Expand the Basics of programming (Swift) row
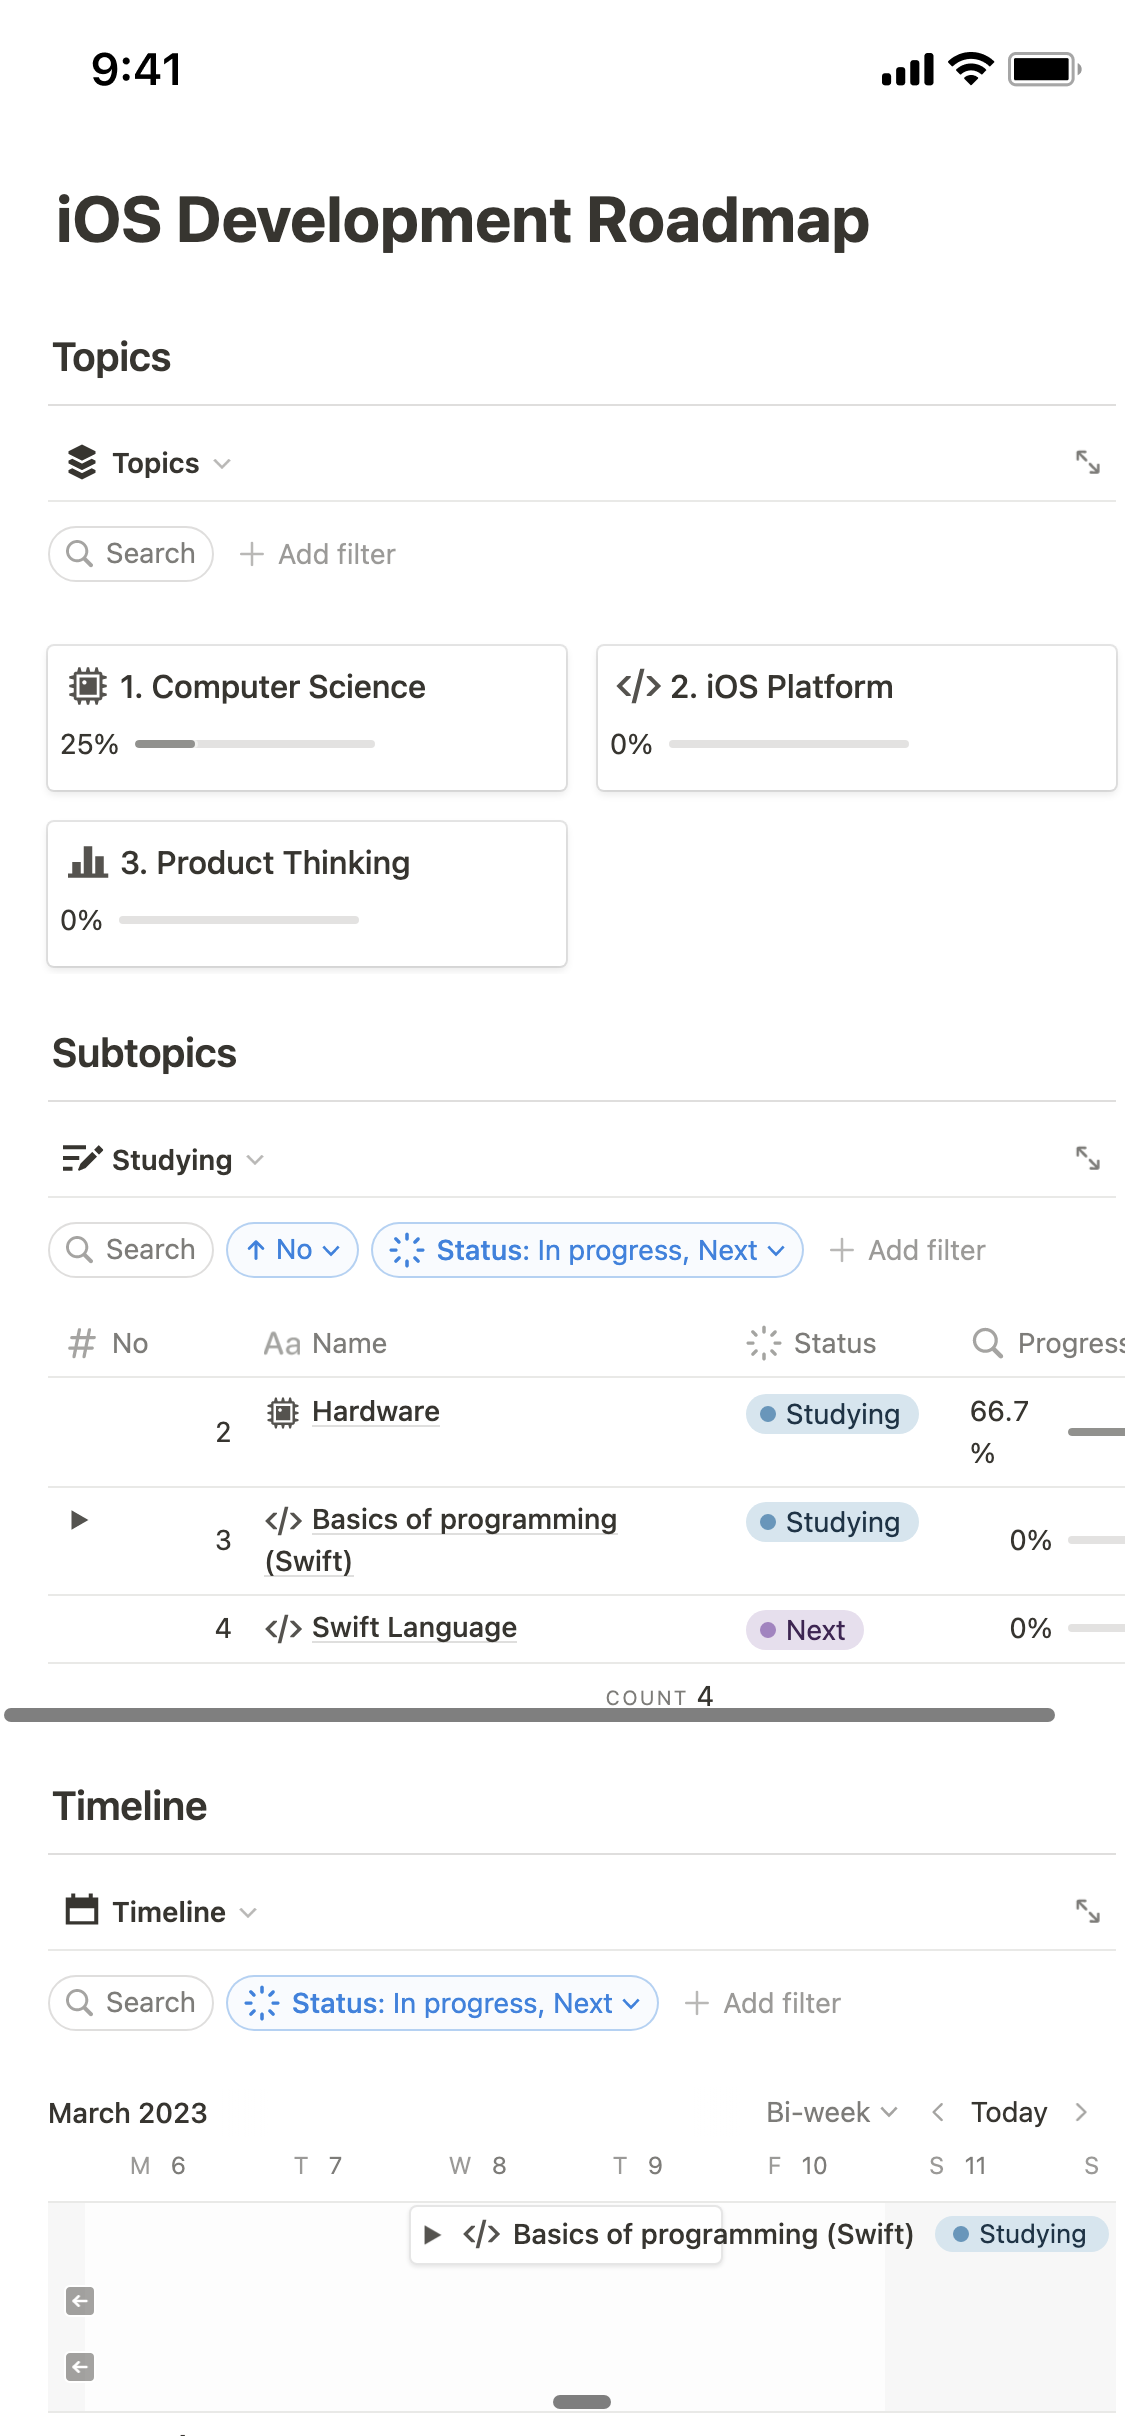Viewport: 1125px width, 2436px height. tap(80, 1521)
